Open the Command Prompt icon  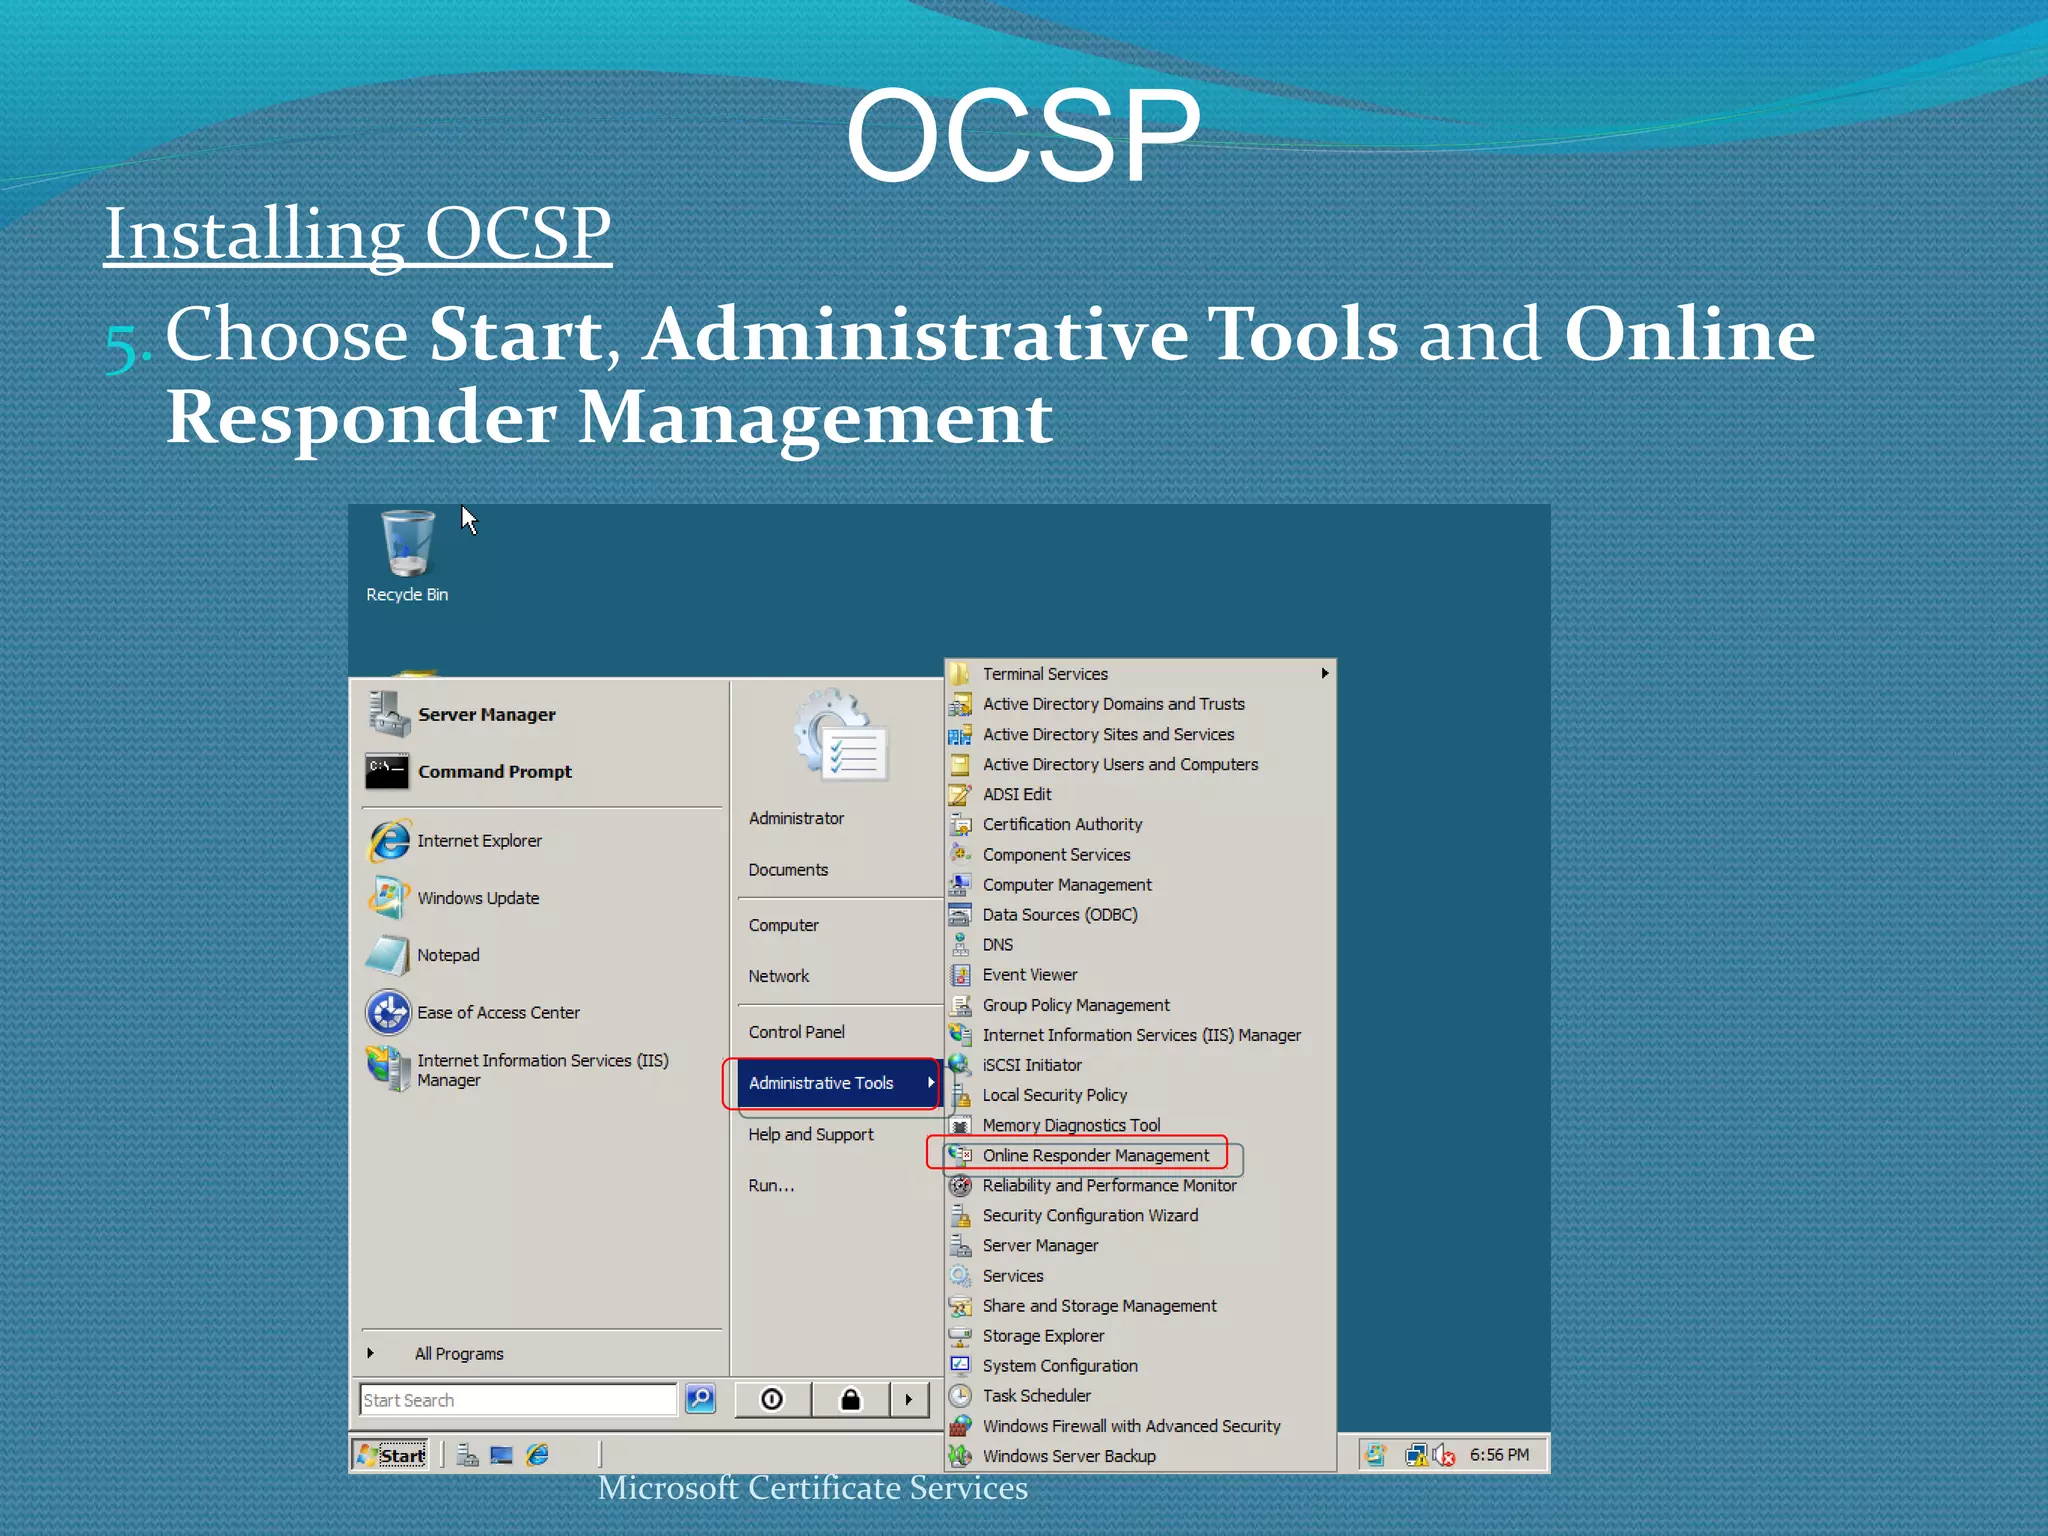click(388, 771)
